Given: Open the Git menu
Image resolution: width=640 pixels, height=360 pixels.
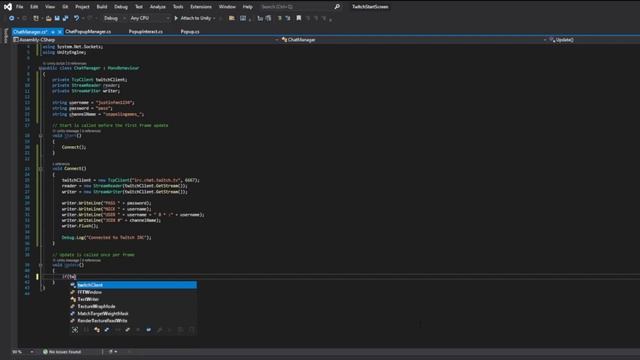Looking at the screenshot, I should pyautogui.click(x=65, y=7).
